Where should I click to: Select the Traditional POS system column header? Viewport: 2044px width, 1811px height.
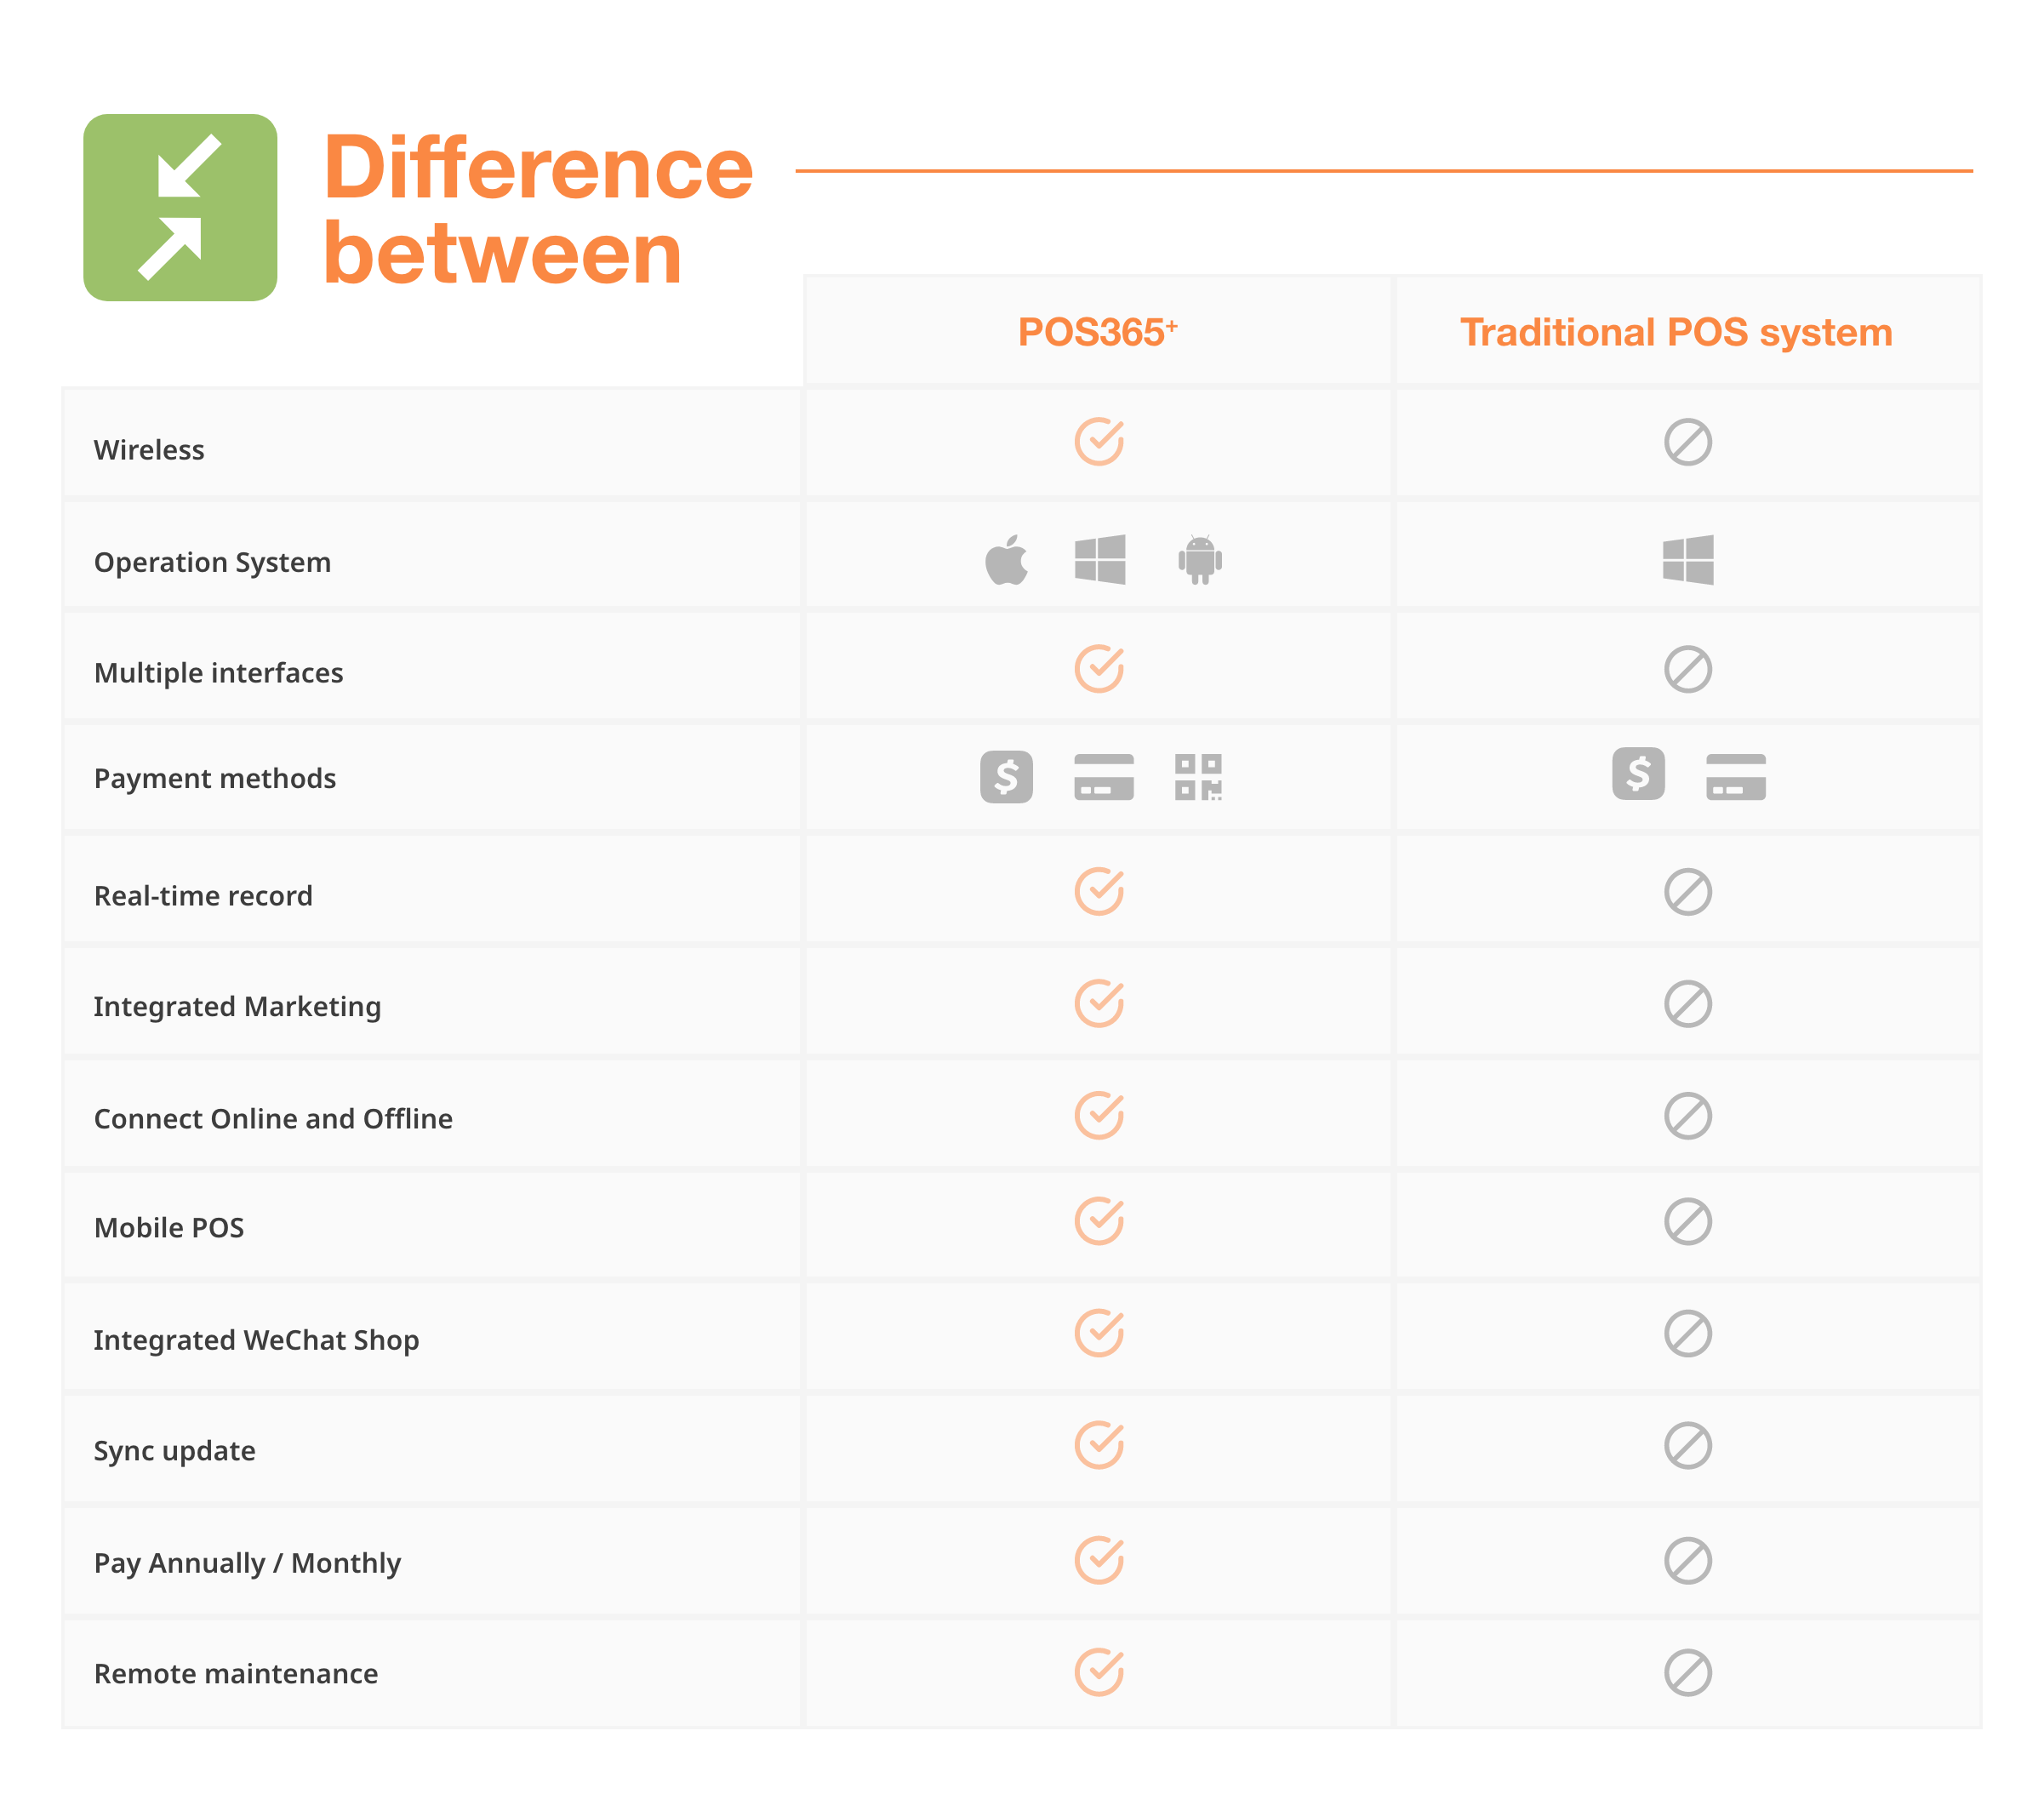tap(1676, 332)
